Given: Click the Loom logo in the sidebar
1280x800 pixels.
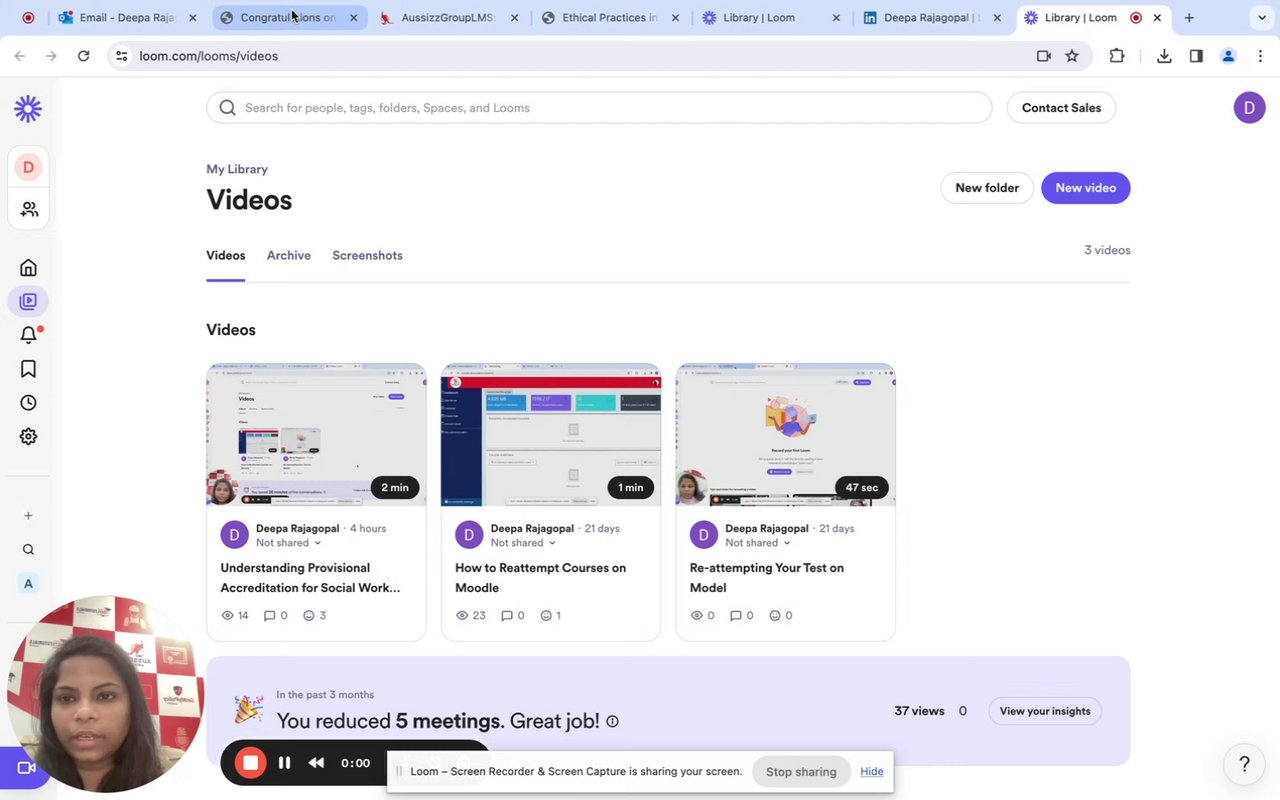Looking at the screenshot, I should [x=28, y=108].
